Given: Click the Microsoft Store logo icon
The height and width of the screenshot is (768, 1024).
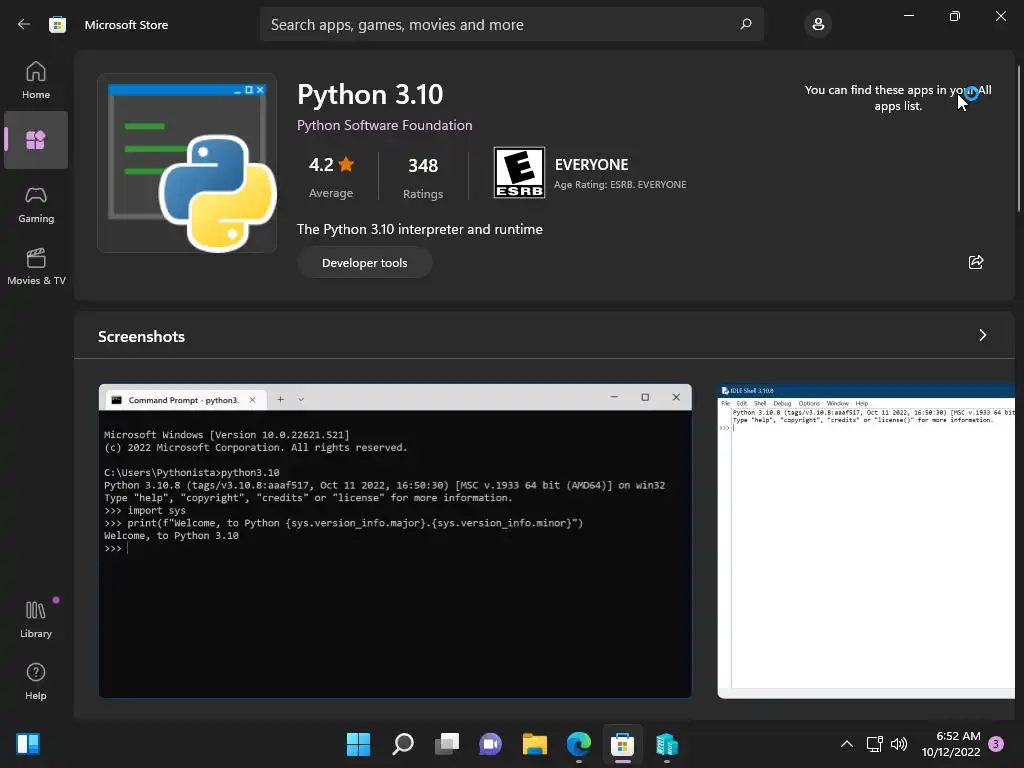Looking at the screenshot, I should pos(57,25).
